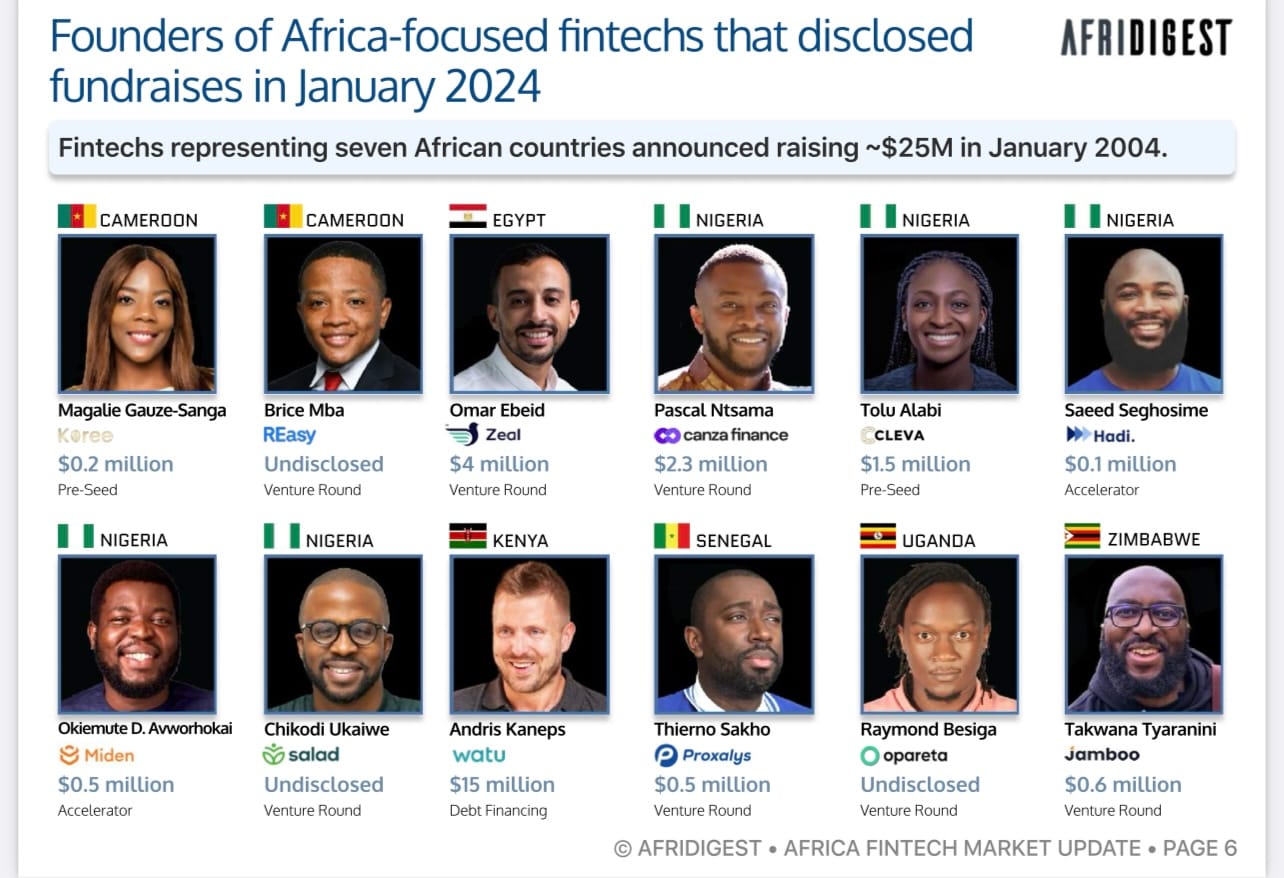Click the $15 million amount text

pyautogui.click(x=502, y=785)
